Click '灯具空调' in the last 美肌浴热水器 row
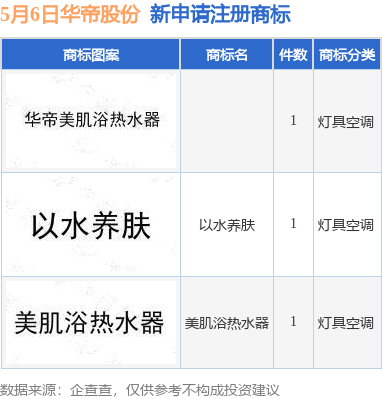Image resolution: width=382 pixels, height=399 pixels. (345, 323)
